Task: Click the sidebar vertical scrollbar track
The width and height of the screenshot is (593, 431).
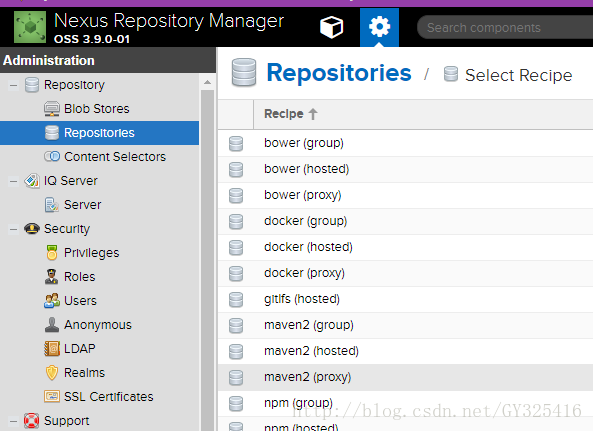Action: [x=207, y=261]
